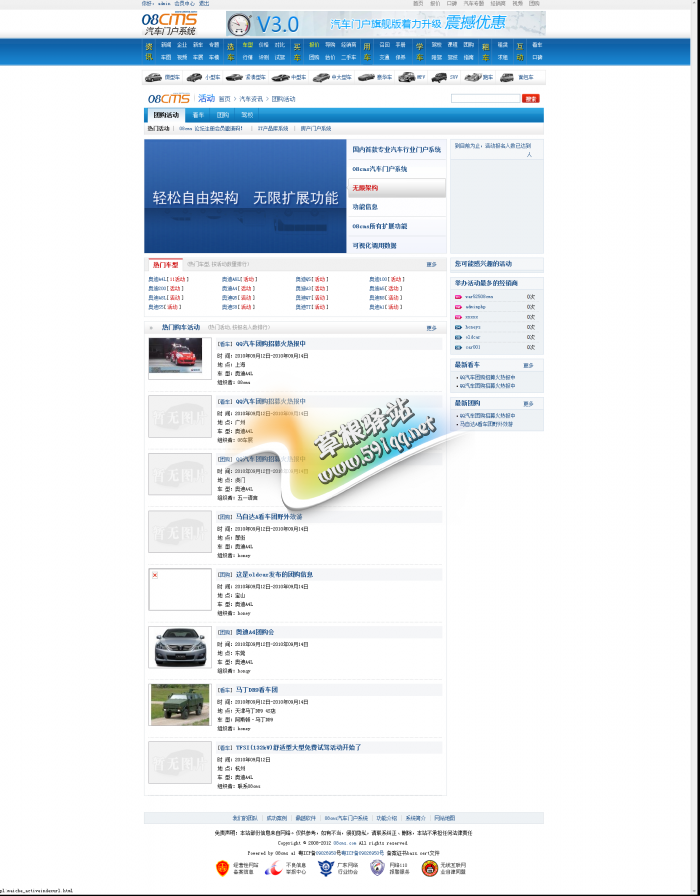700x896 pixels.
Task: Open 这是oldcar发布的团购信息 activity title
Action: click(274, 574)
